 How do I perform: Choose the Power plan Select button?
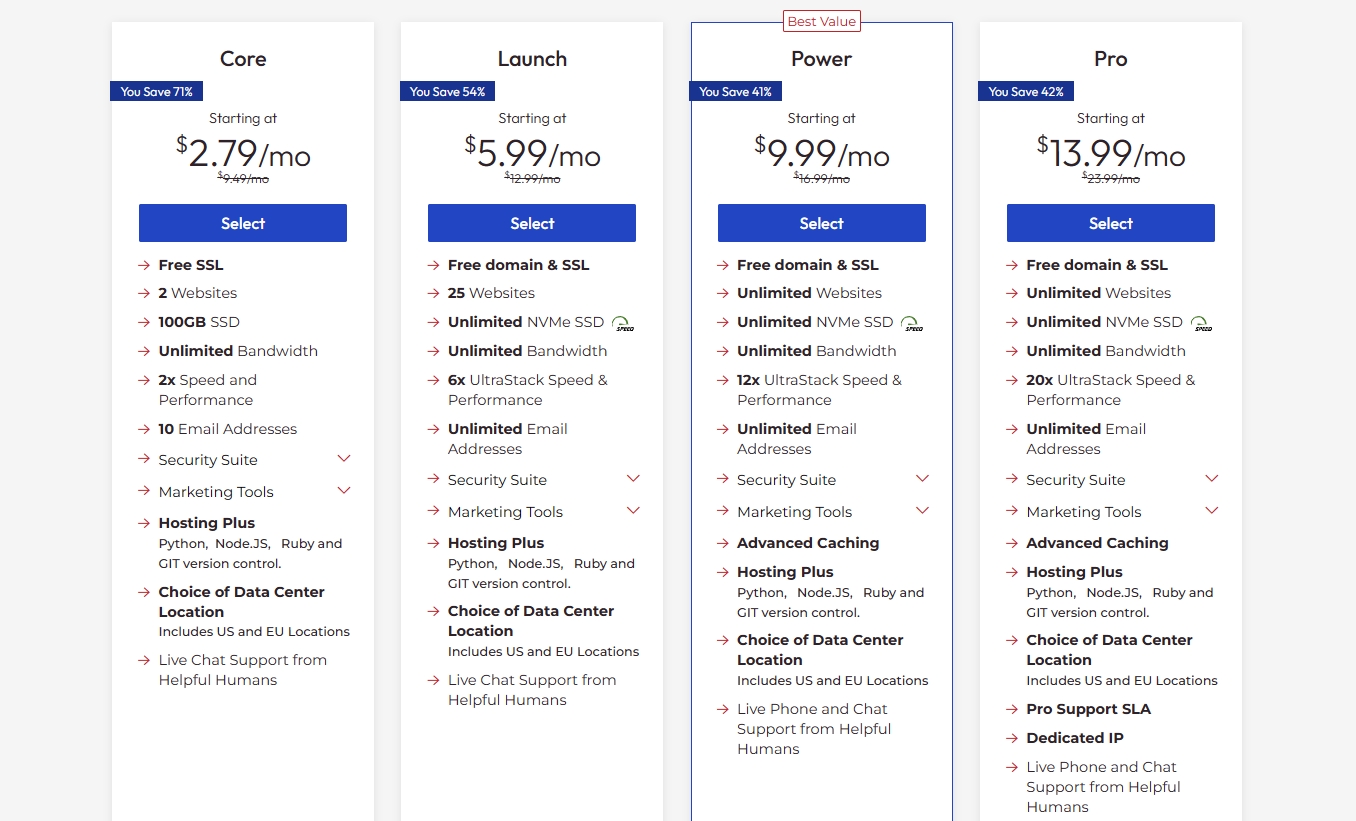point(822,223)
